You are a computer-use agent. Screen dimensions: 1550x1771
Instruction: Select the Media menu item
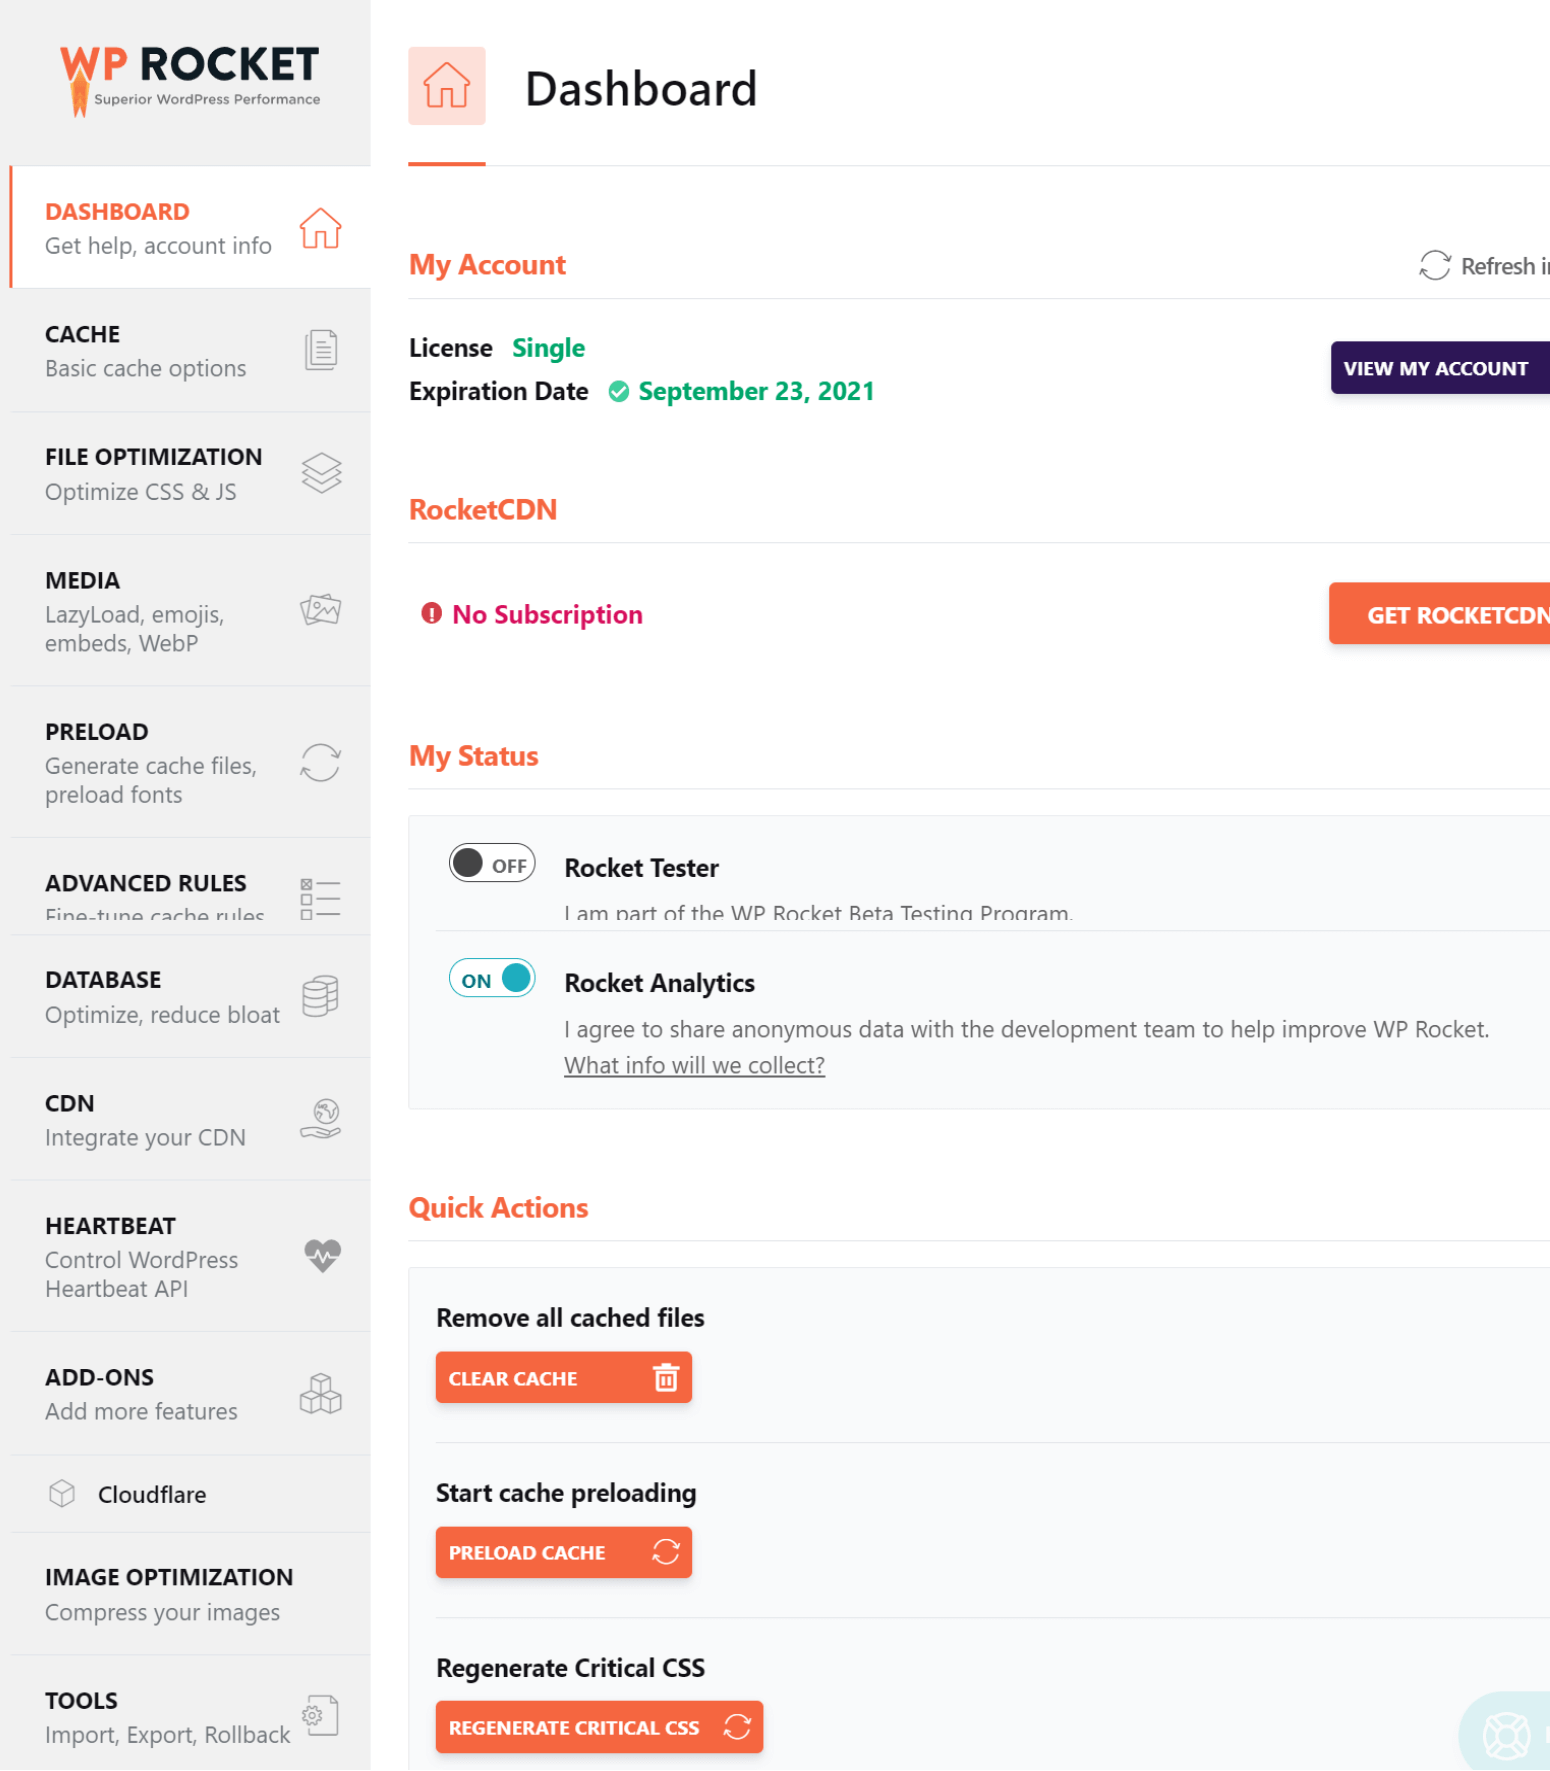tap(190, 611)
